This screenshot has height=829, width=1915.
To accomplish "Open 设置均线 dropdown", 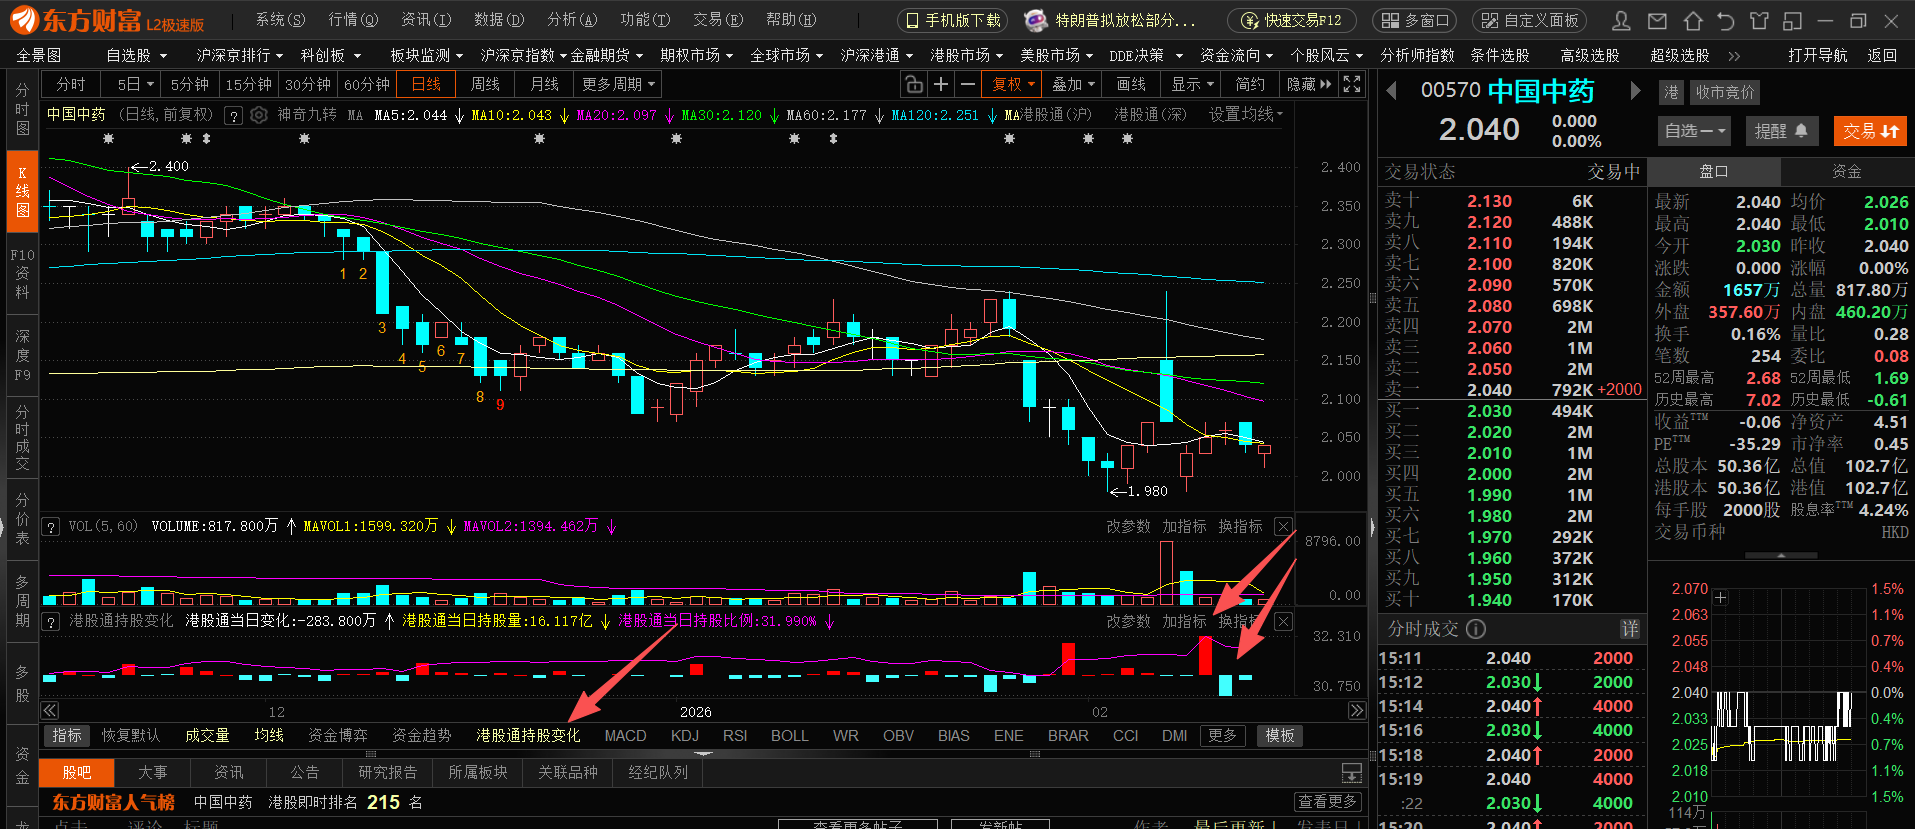I will [x=1245, y=115].
